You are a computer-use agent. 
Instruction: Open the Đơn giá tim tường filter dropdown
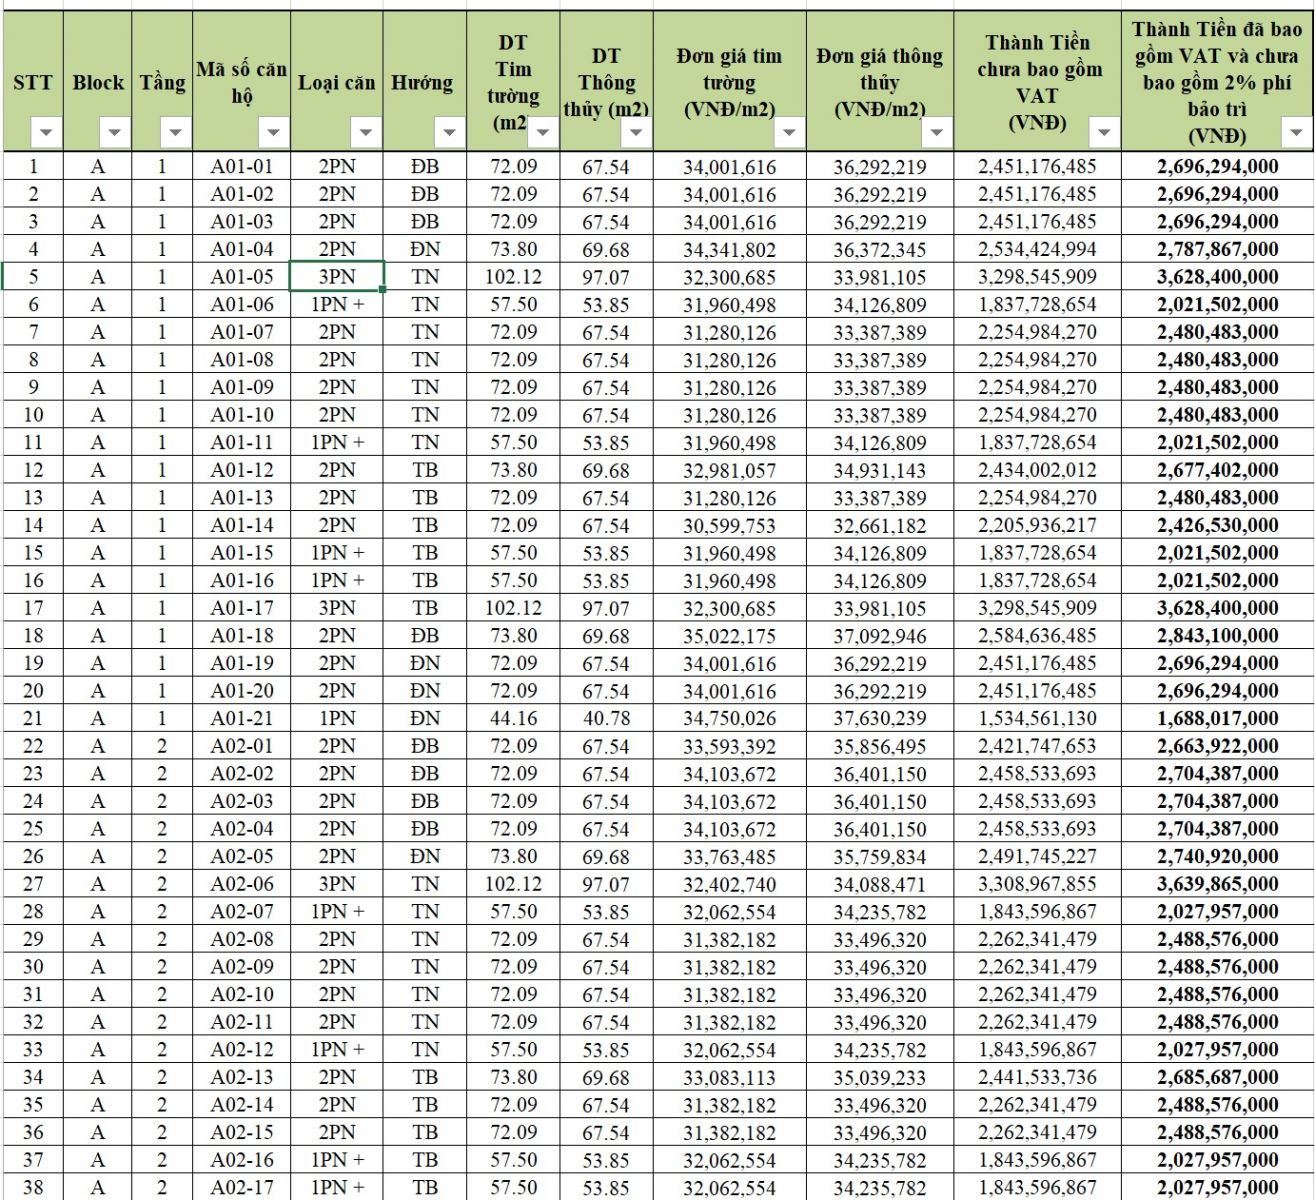coord(789,132)
